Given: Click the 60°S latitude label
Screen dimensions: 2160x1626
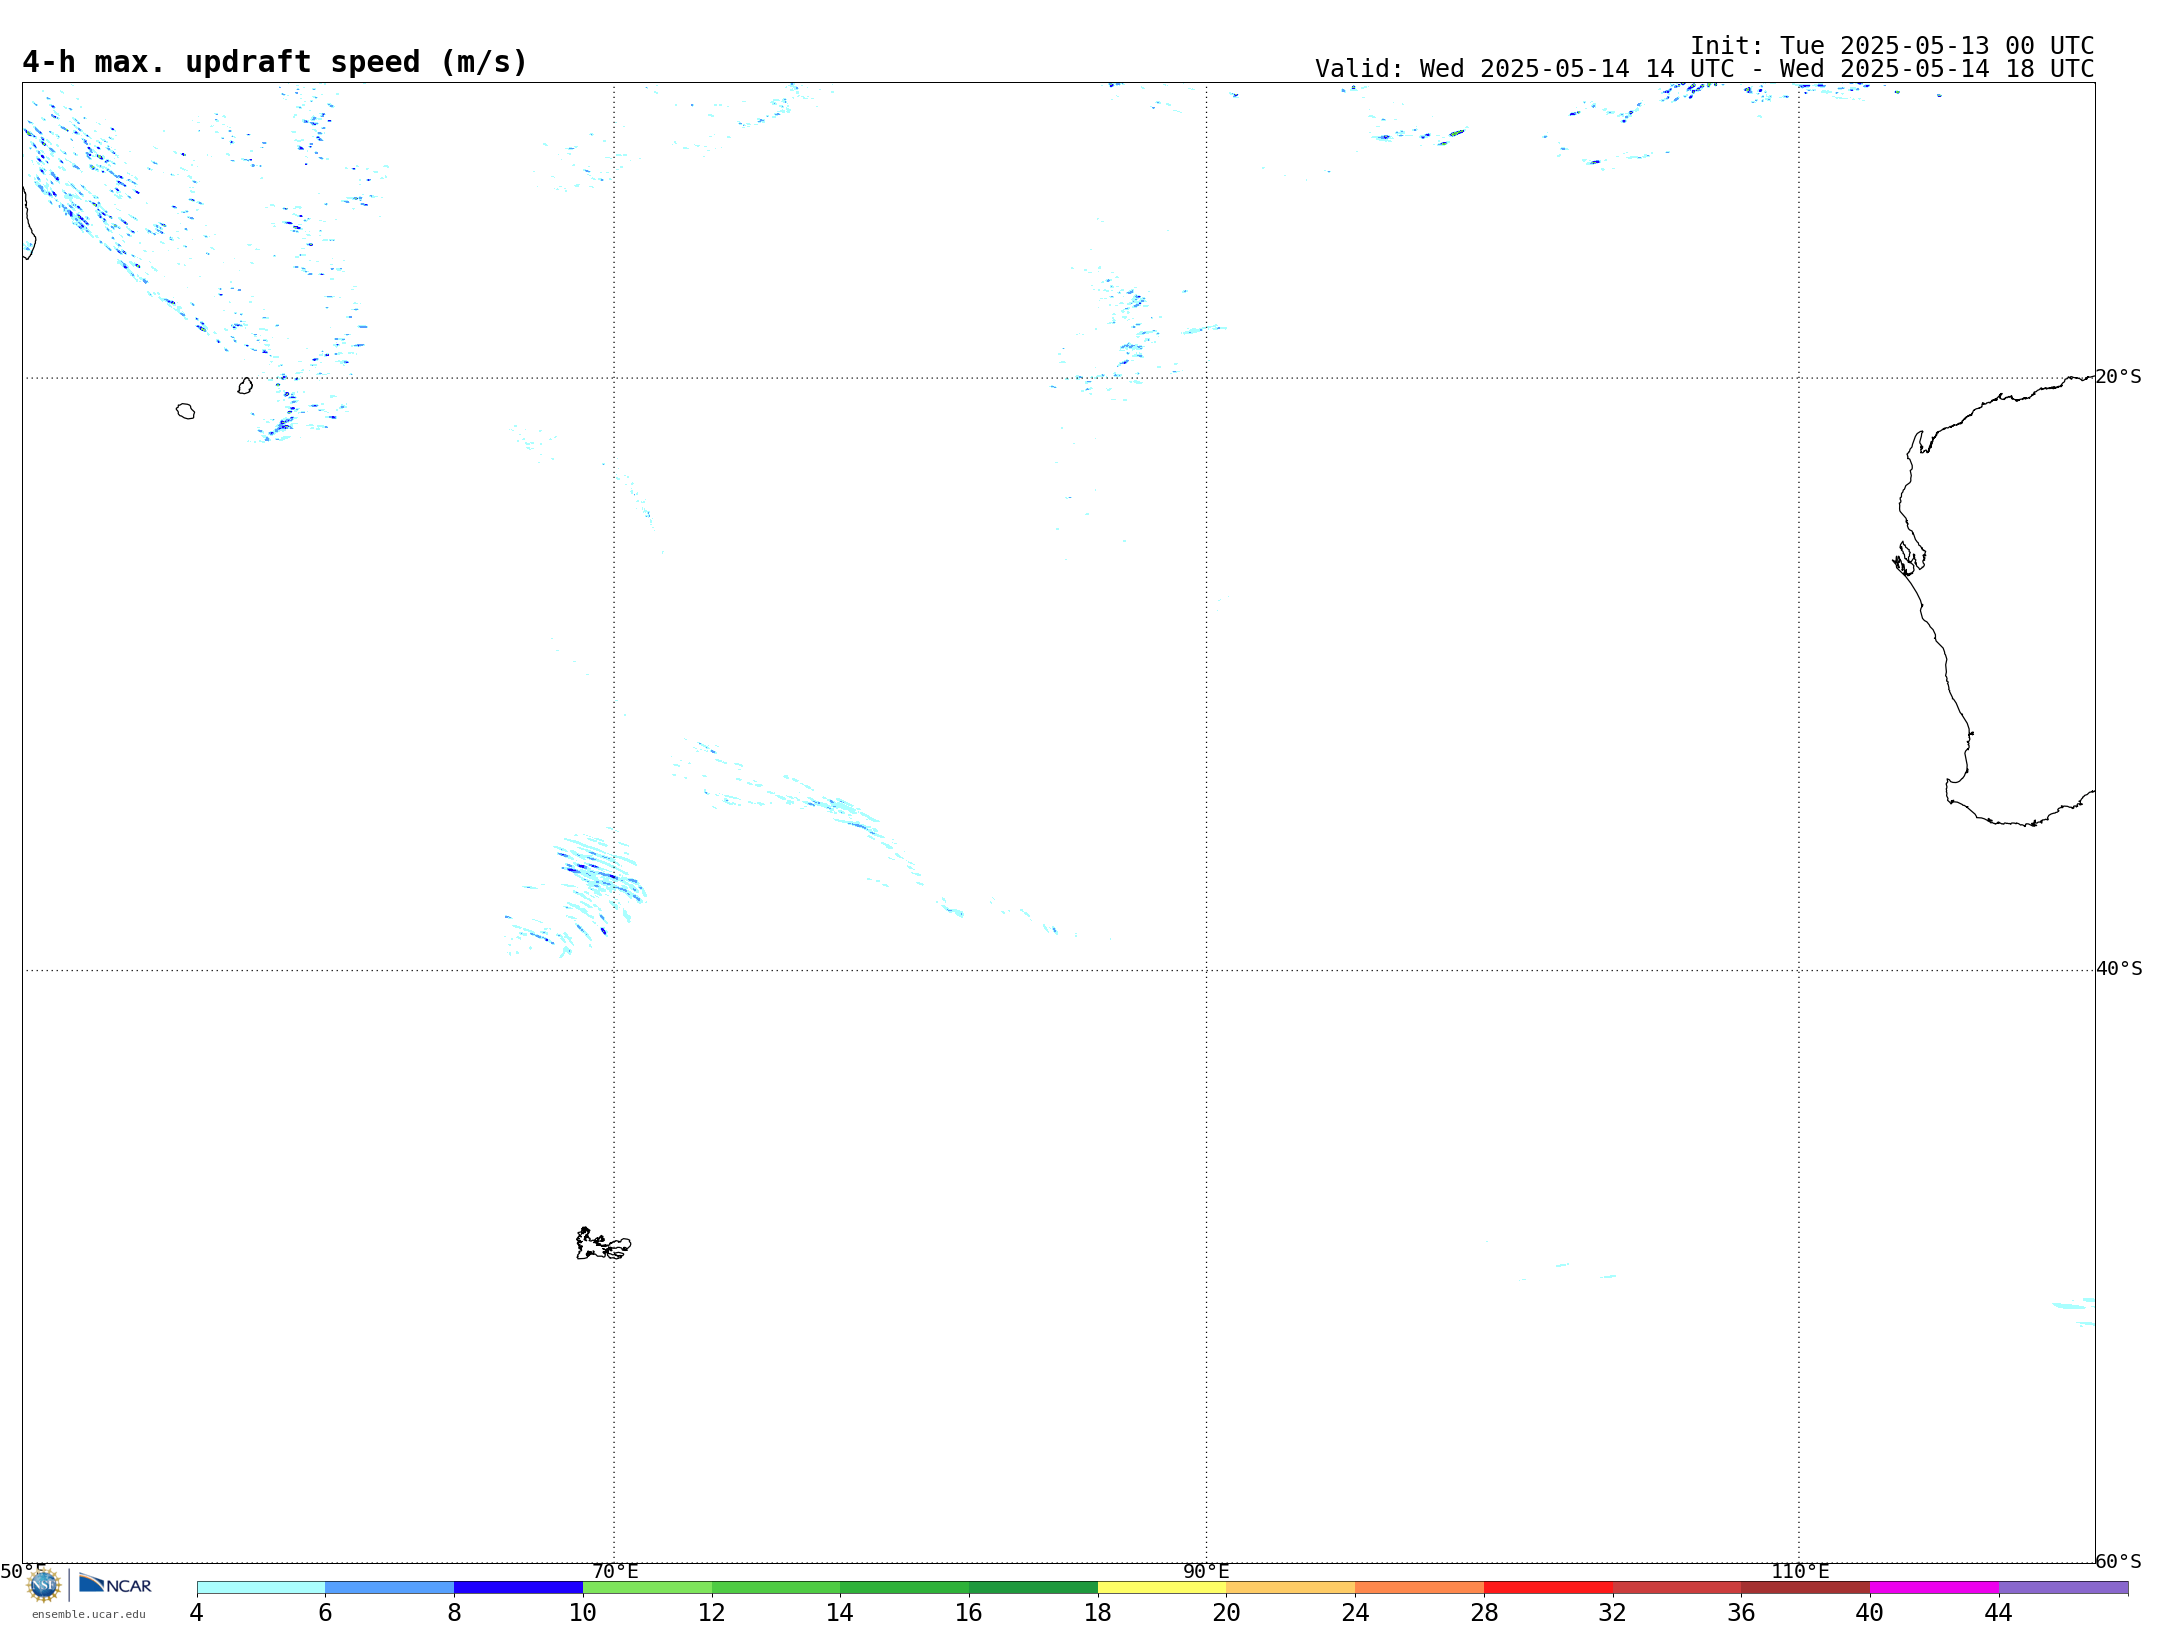Looking at the screenshot, I should click(x=2118, y=1561).
